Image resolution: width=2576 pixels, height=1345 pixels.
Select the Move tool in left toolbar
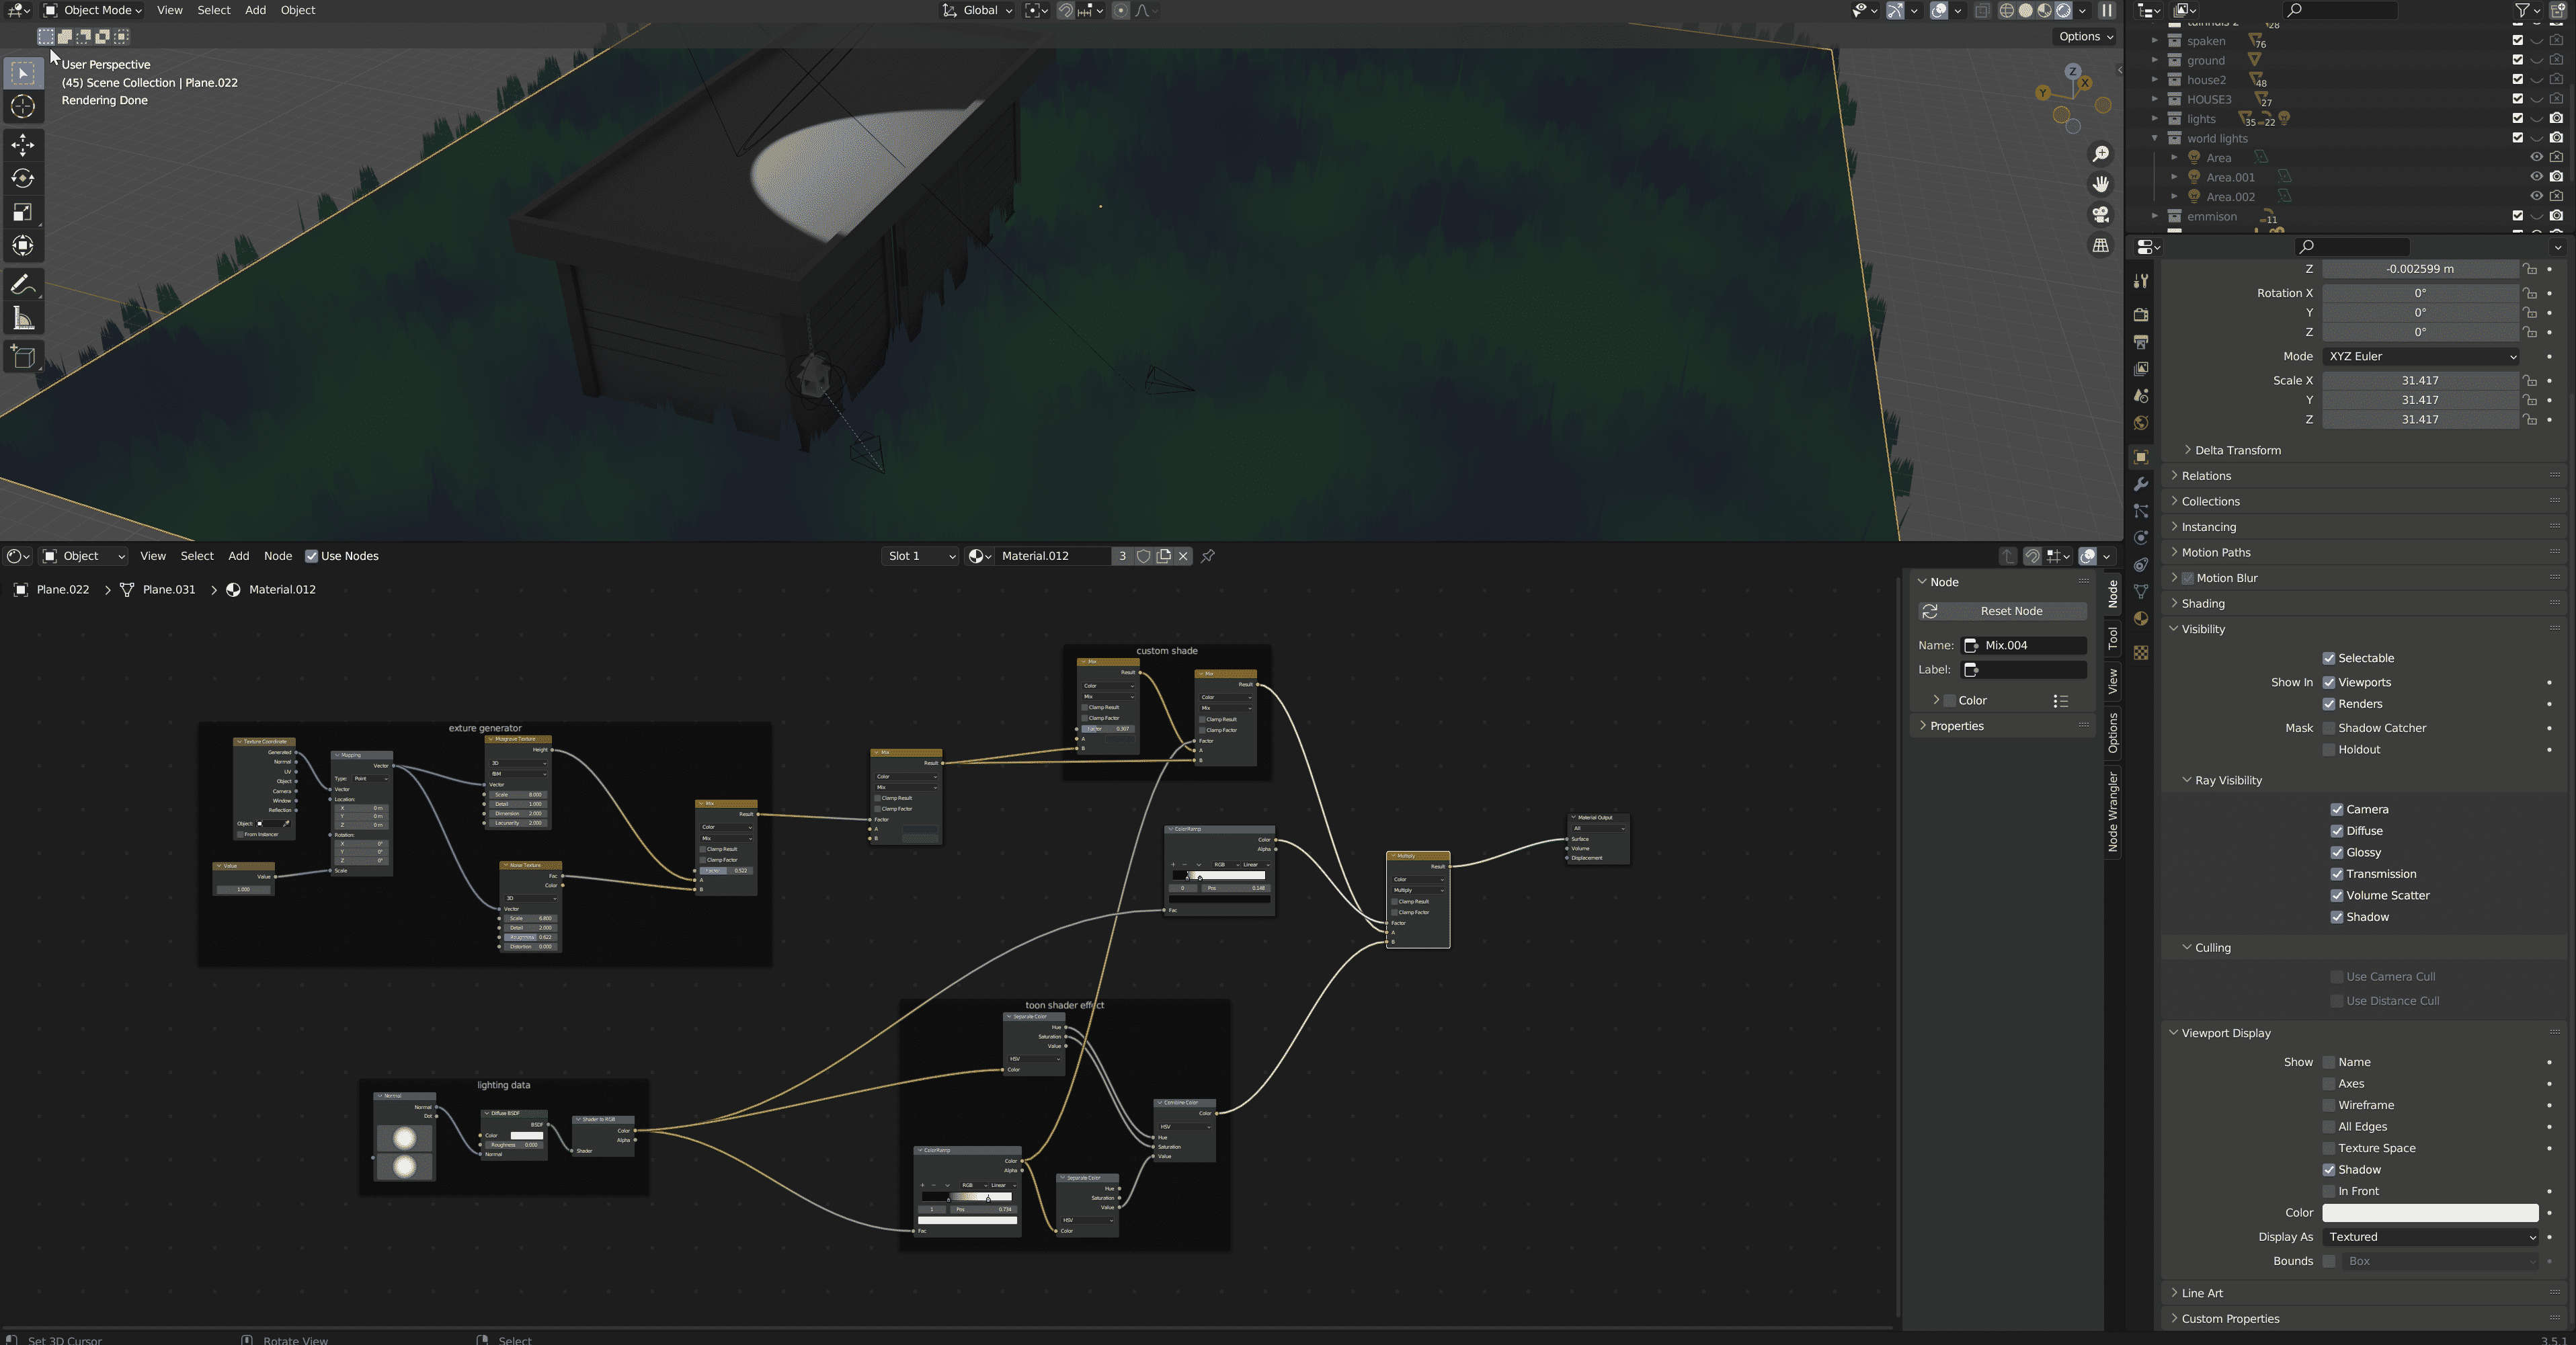[22, 143]
